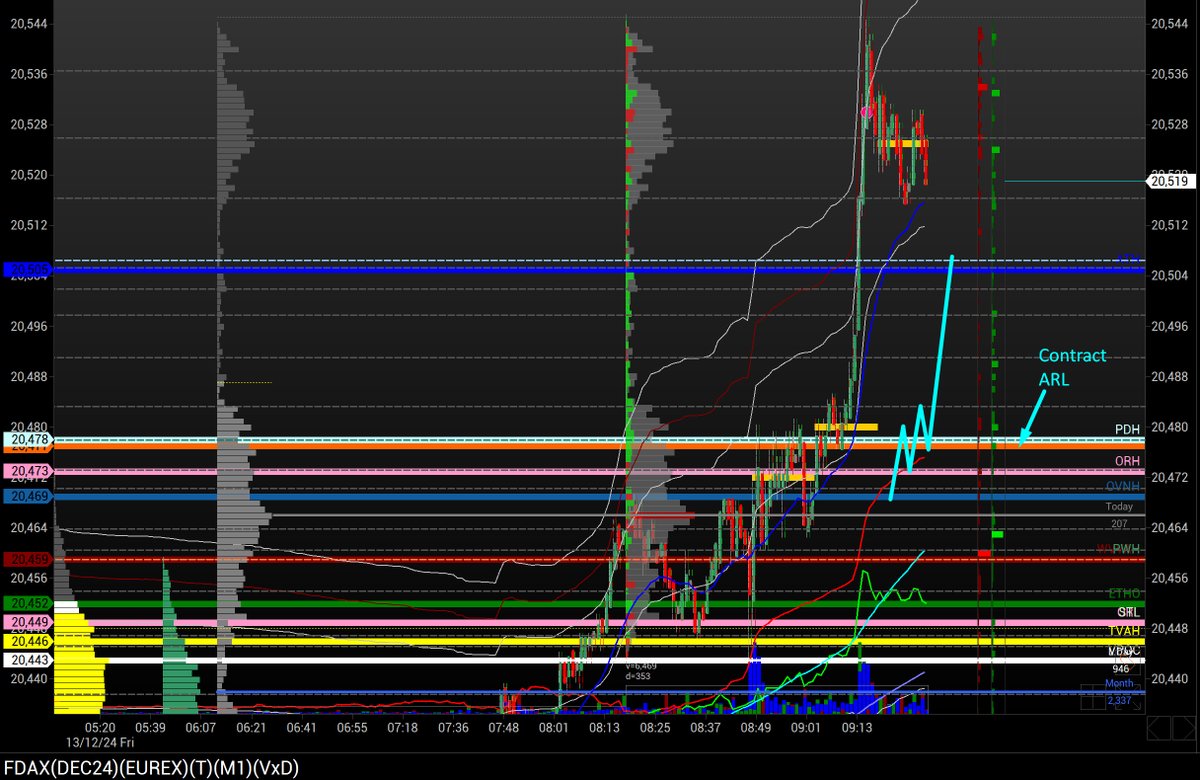Click the Today VWAP label
The image size is (1200, 780).
click(x=1118, y=506)
